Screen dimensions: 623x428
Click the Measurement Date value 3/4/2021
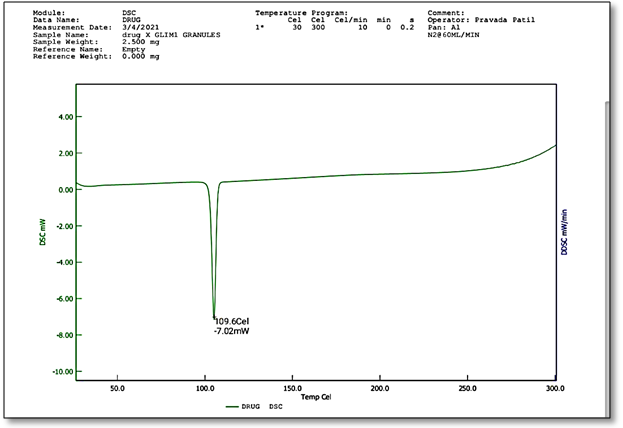point(141,27)
